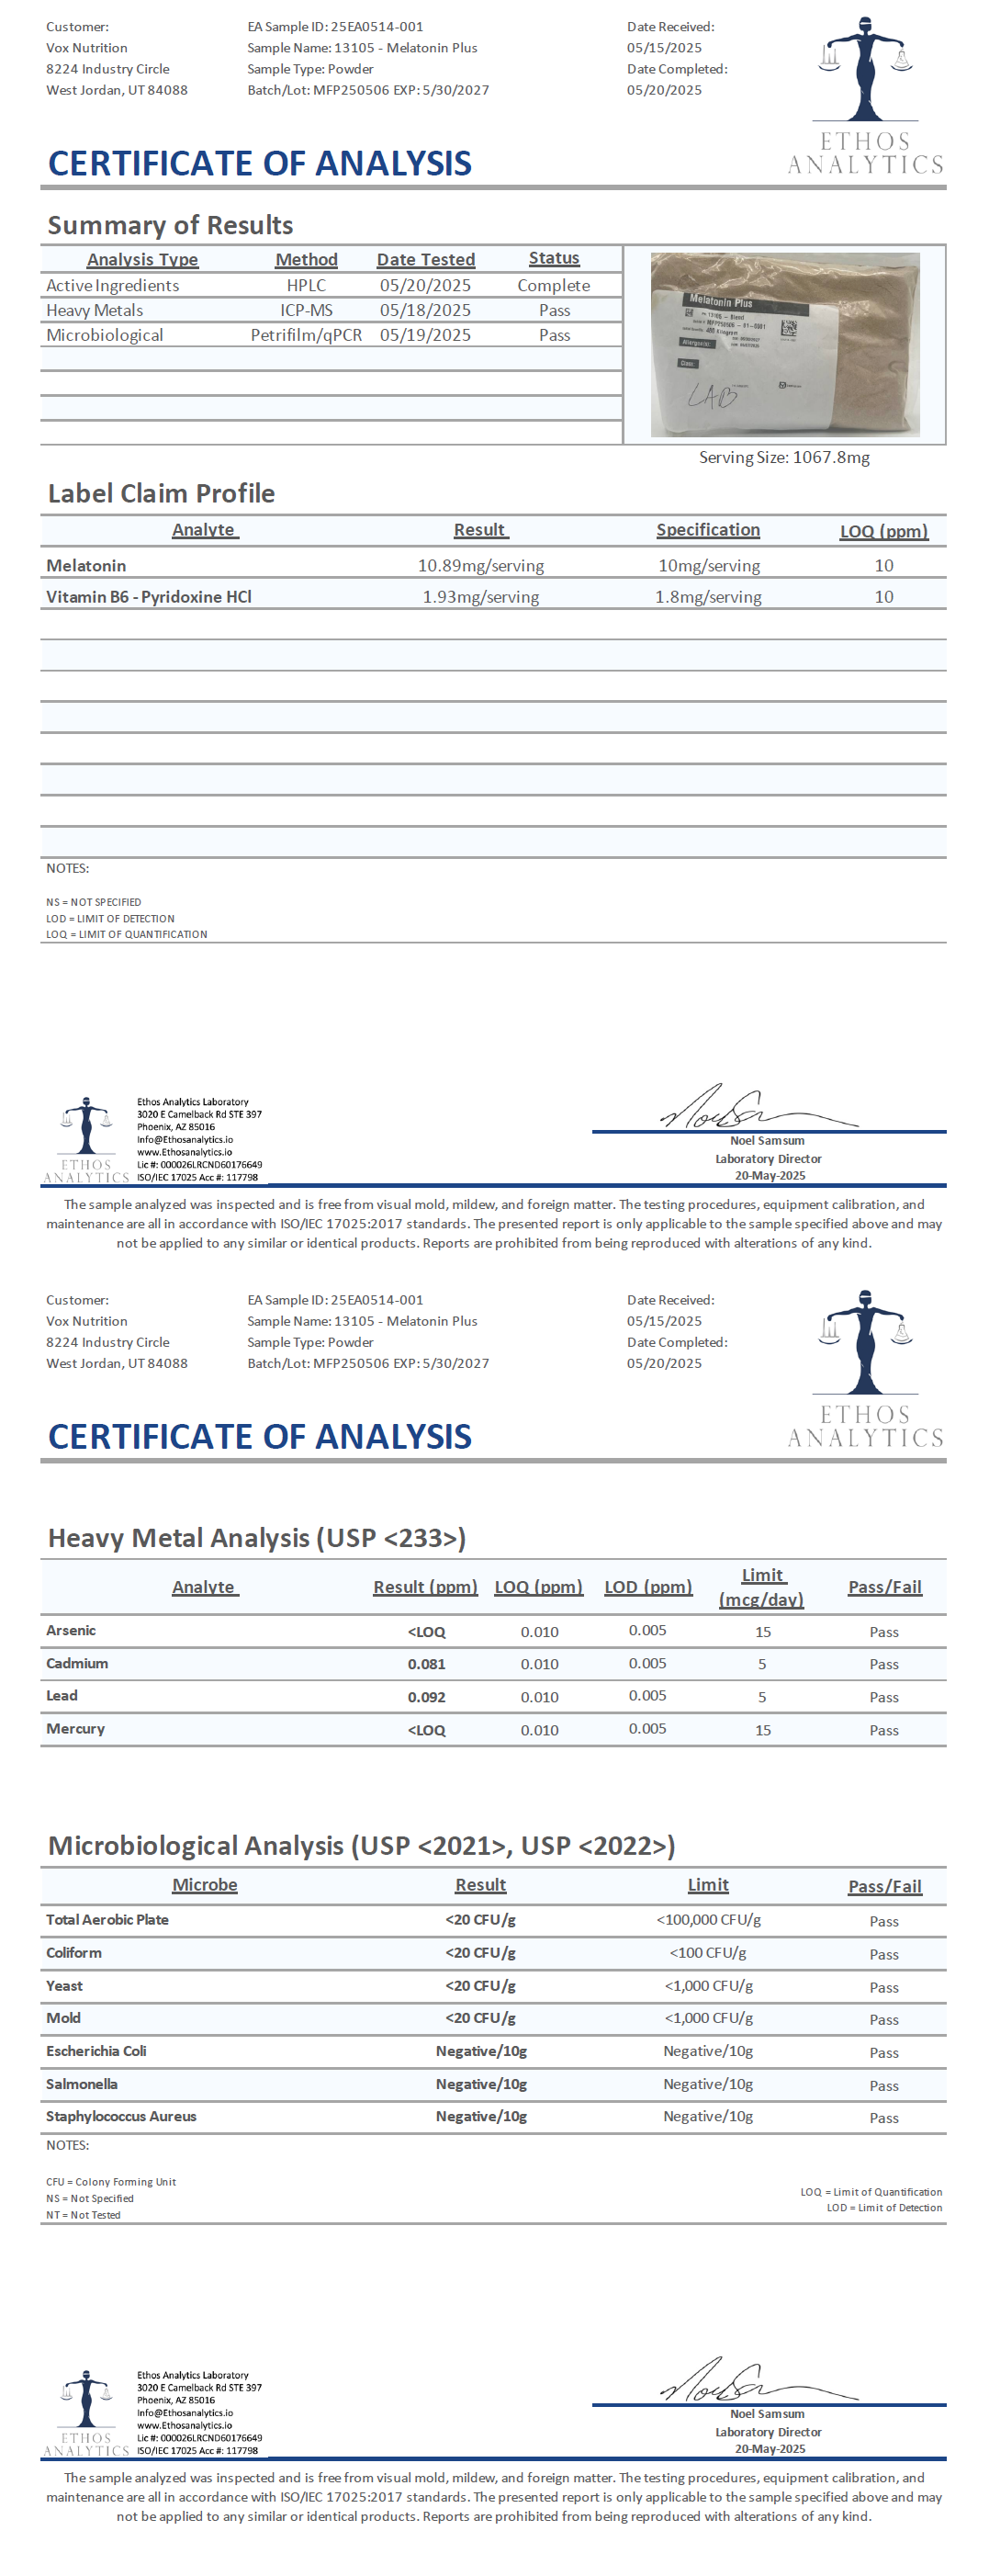Click Negative/10g result in the Salmonella row
Image resolution: width=989 pixels, height=2576 pixels.
click(x=481, y=2084)
